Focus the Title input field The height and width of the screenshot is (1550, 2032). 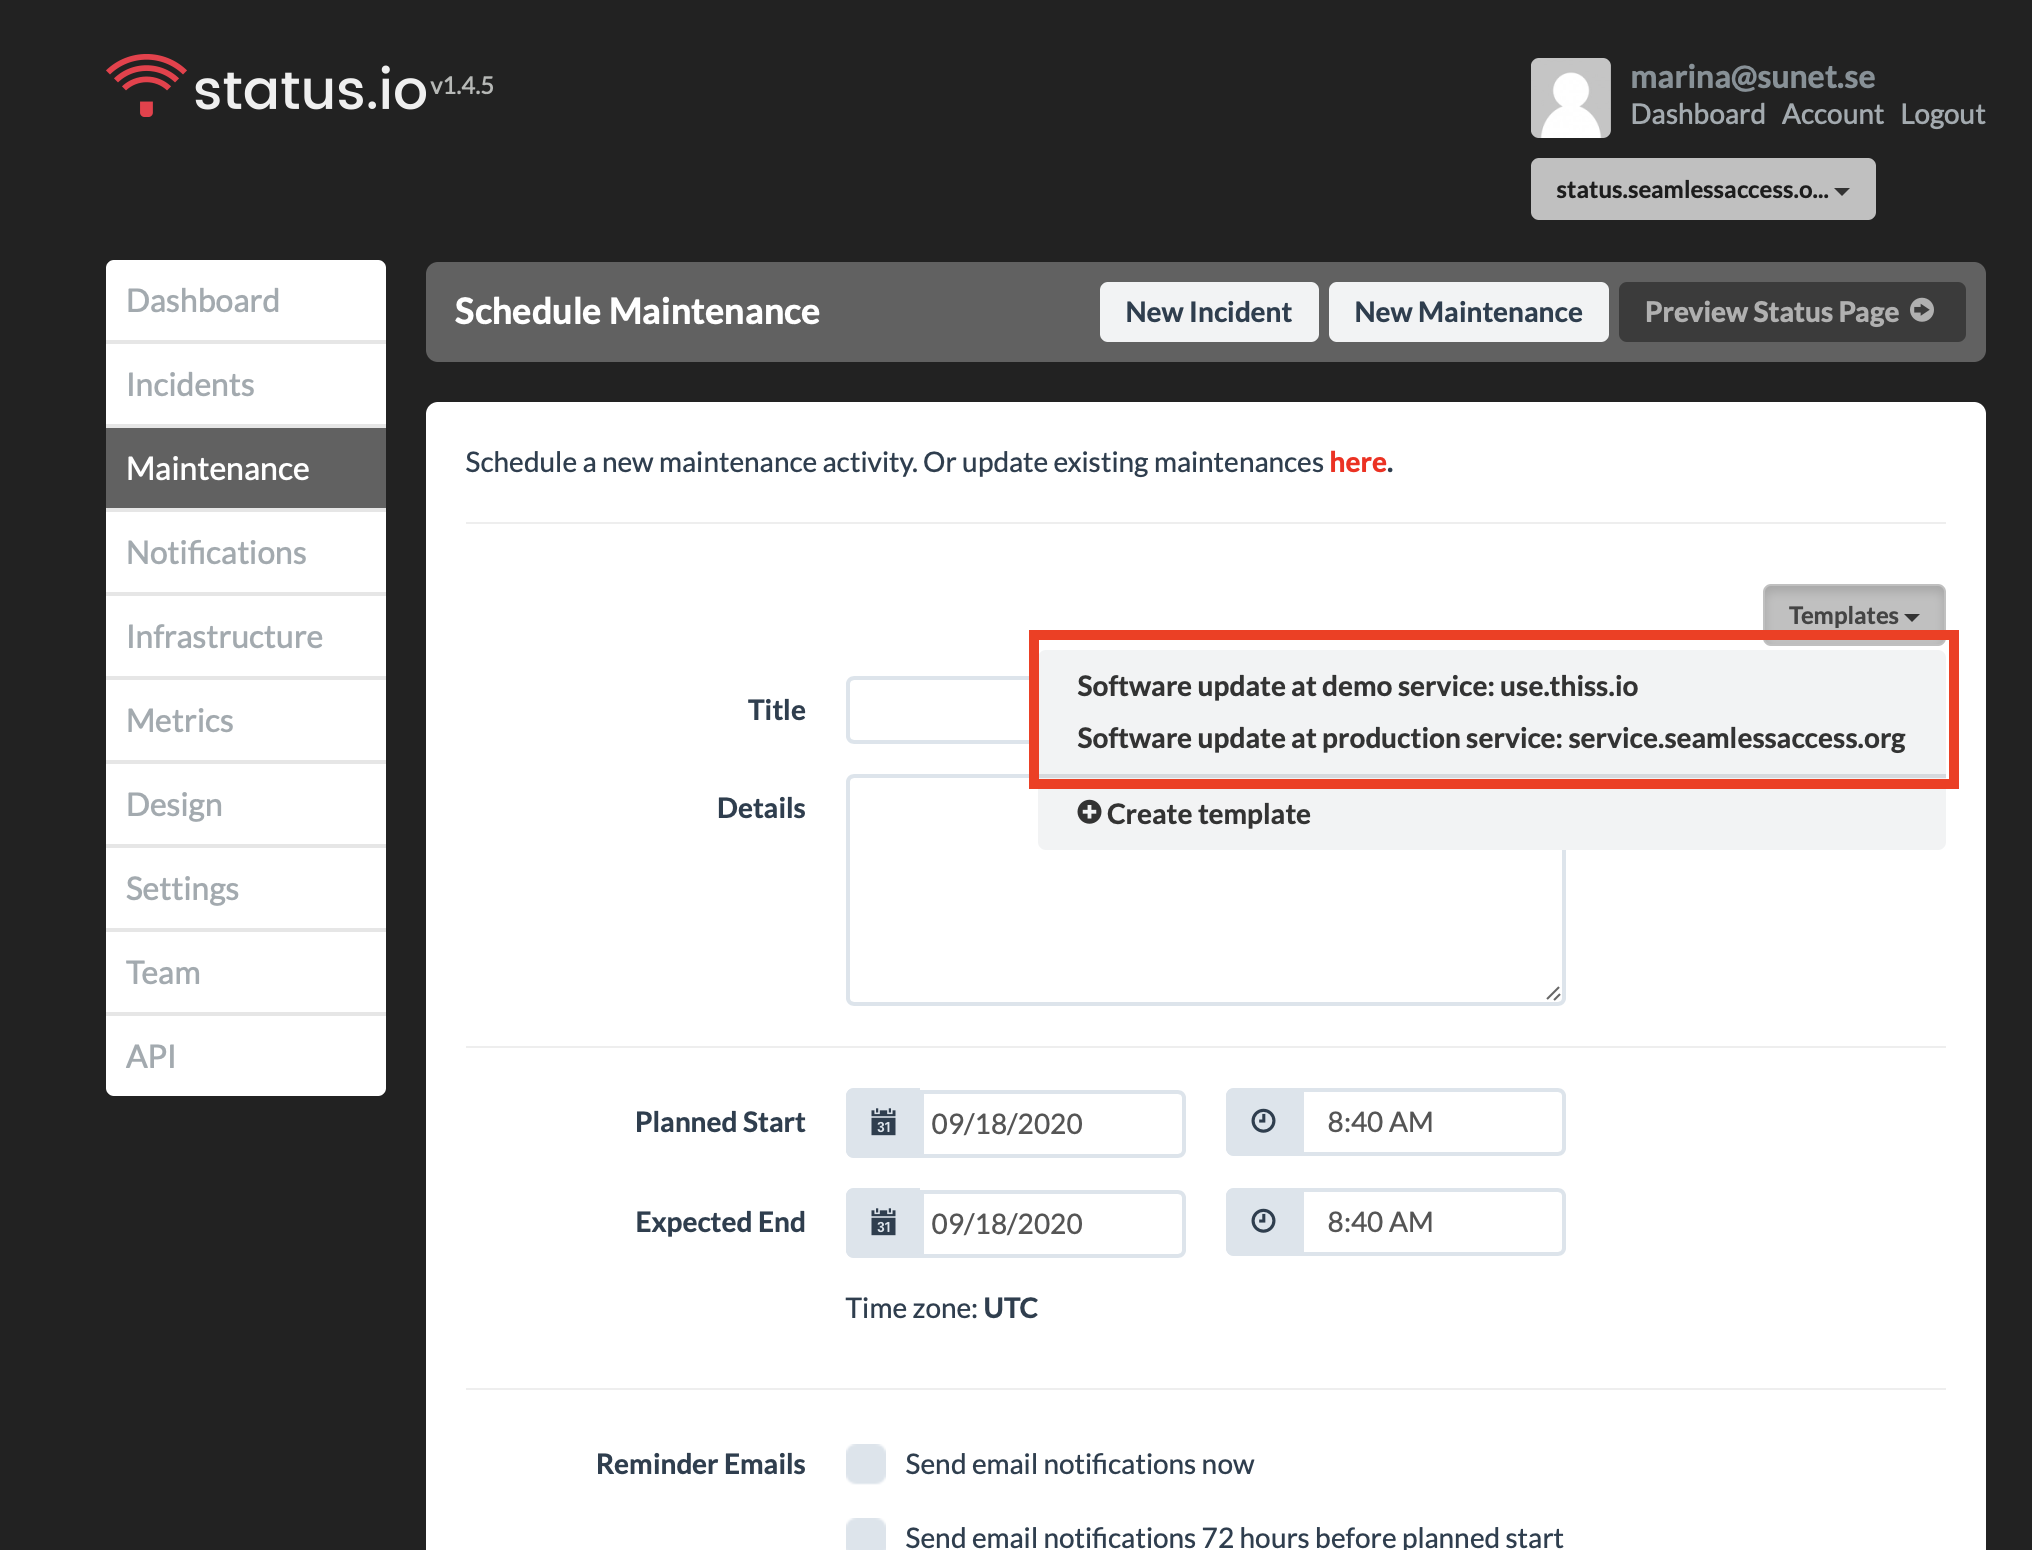click(938, 710)
